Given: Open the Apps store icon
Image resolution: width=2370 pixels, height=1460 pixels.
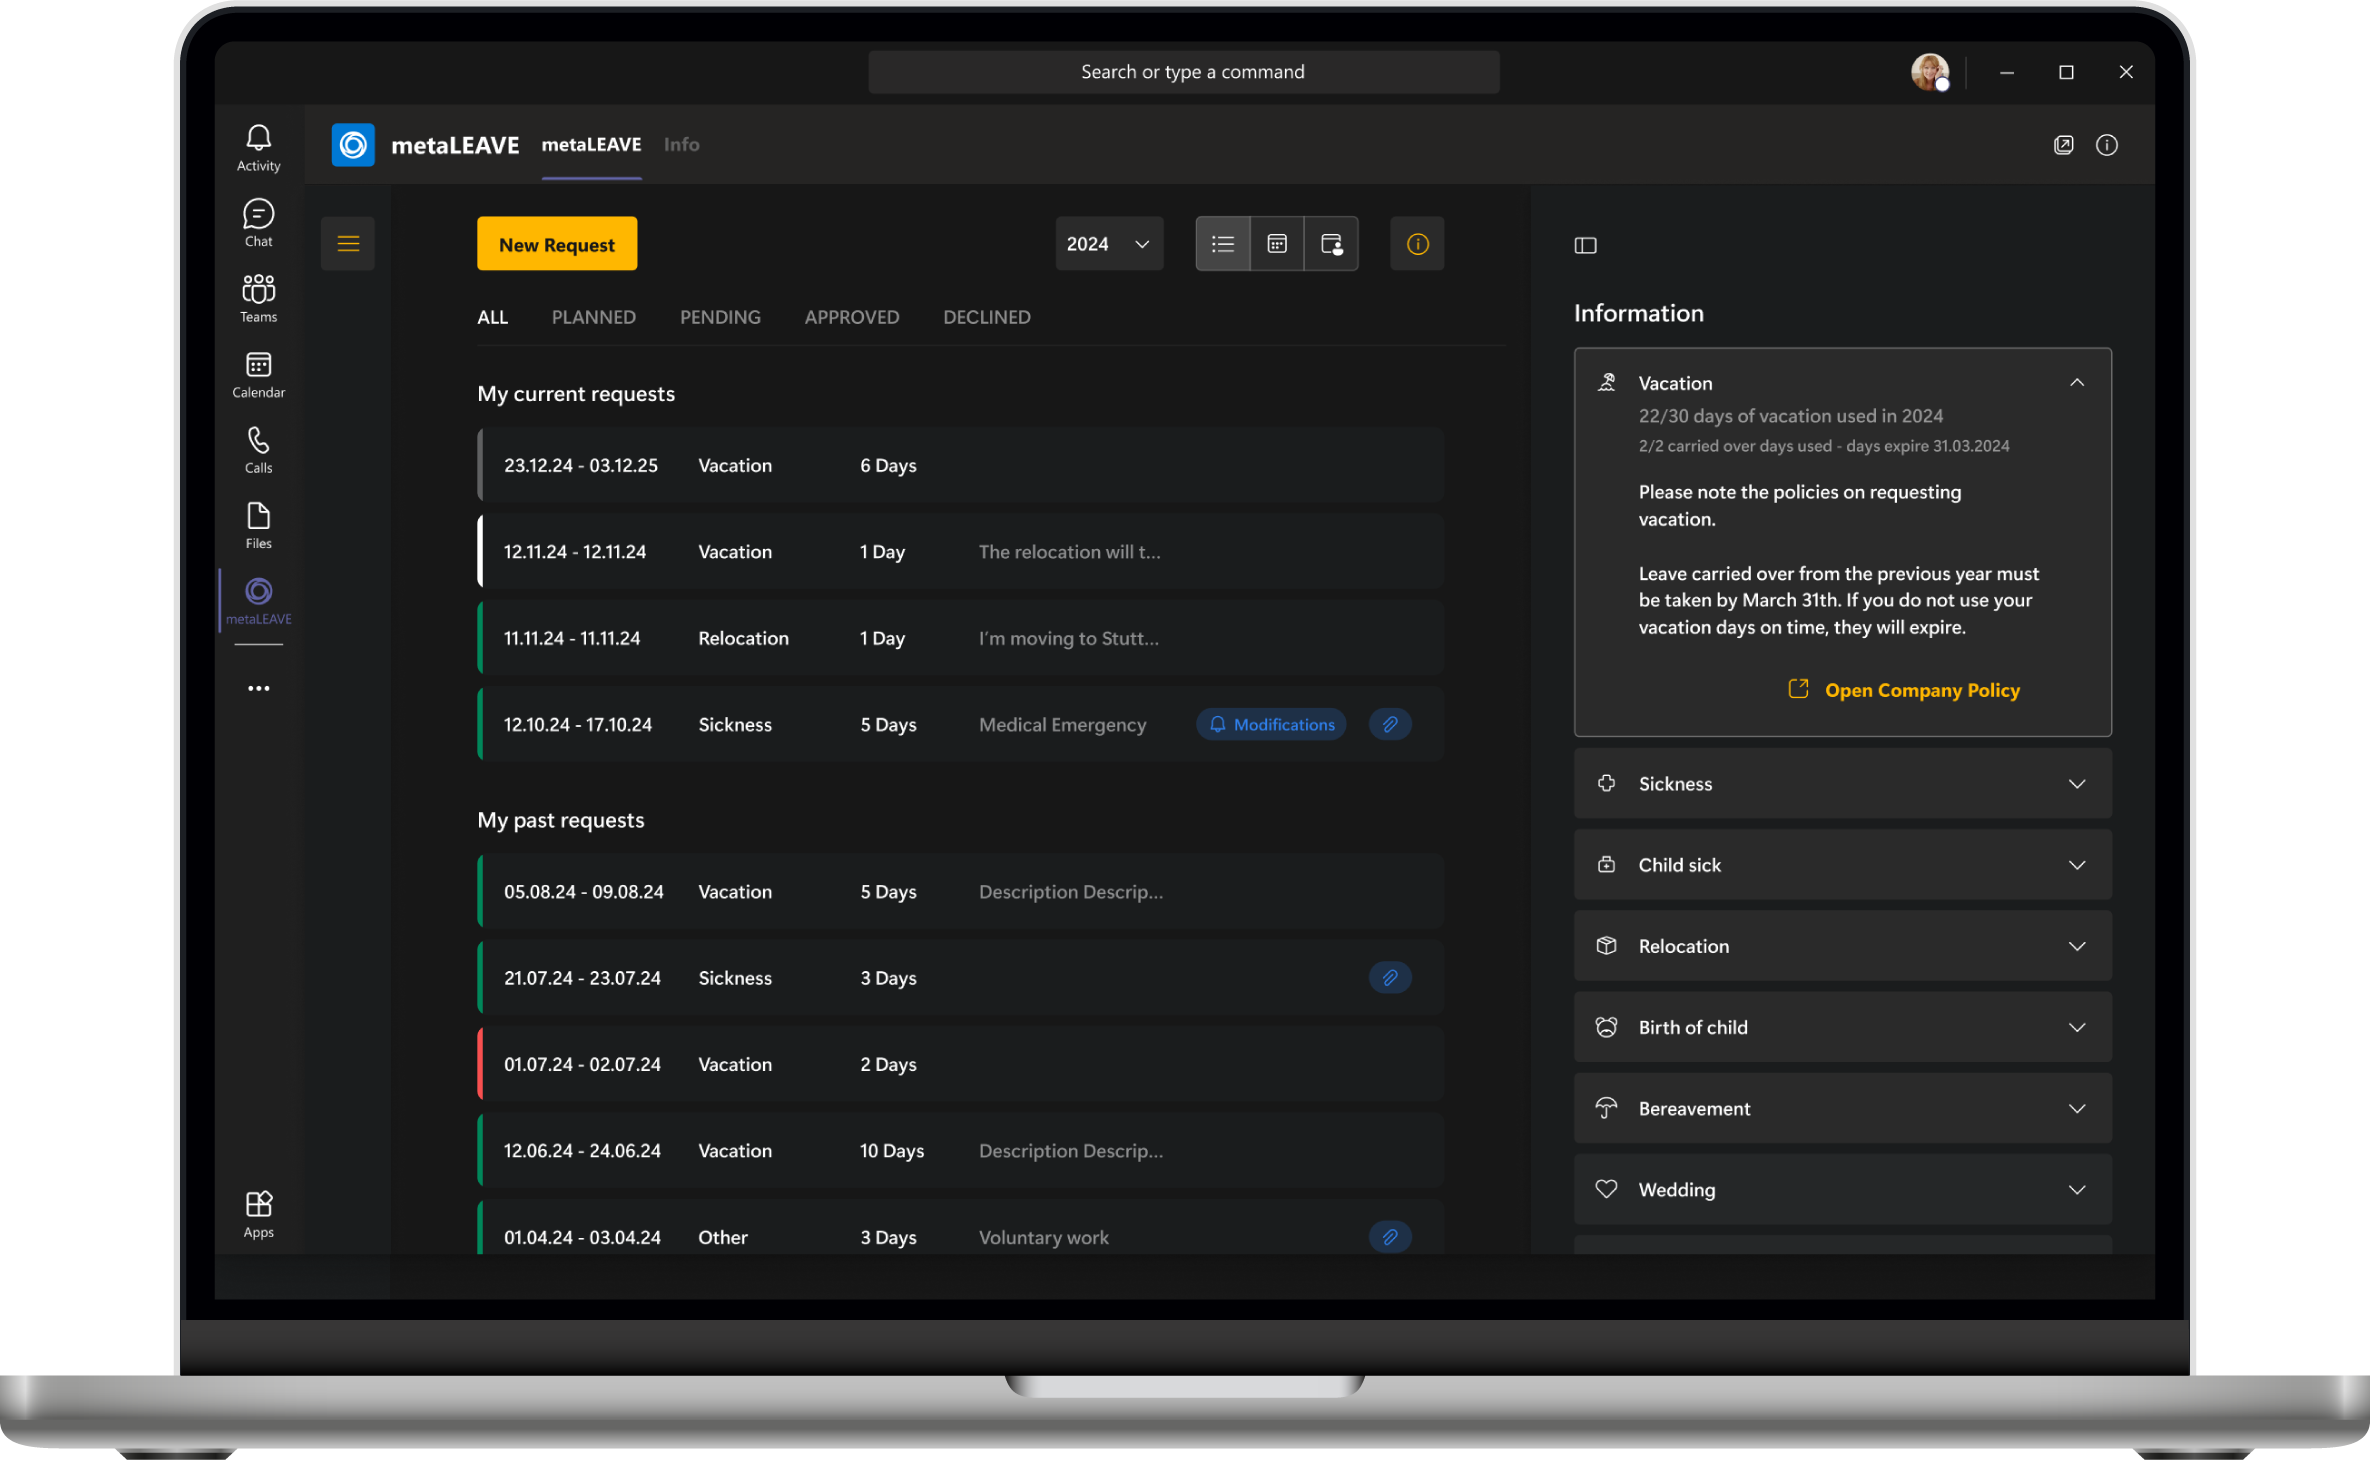Looking at the screenshot, I should pyautogui.click(x=258, y=1214).
